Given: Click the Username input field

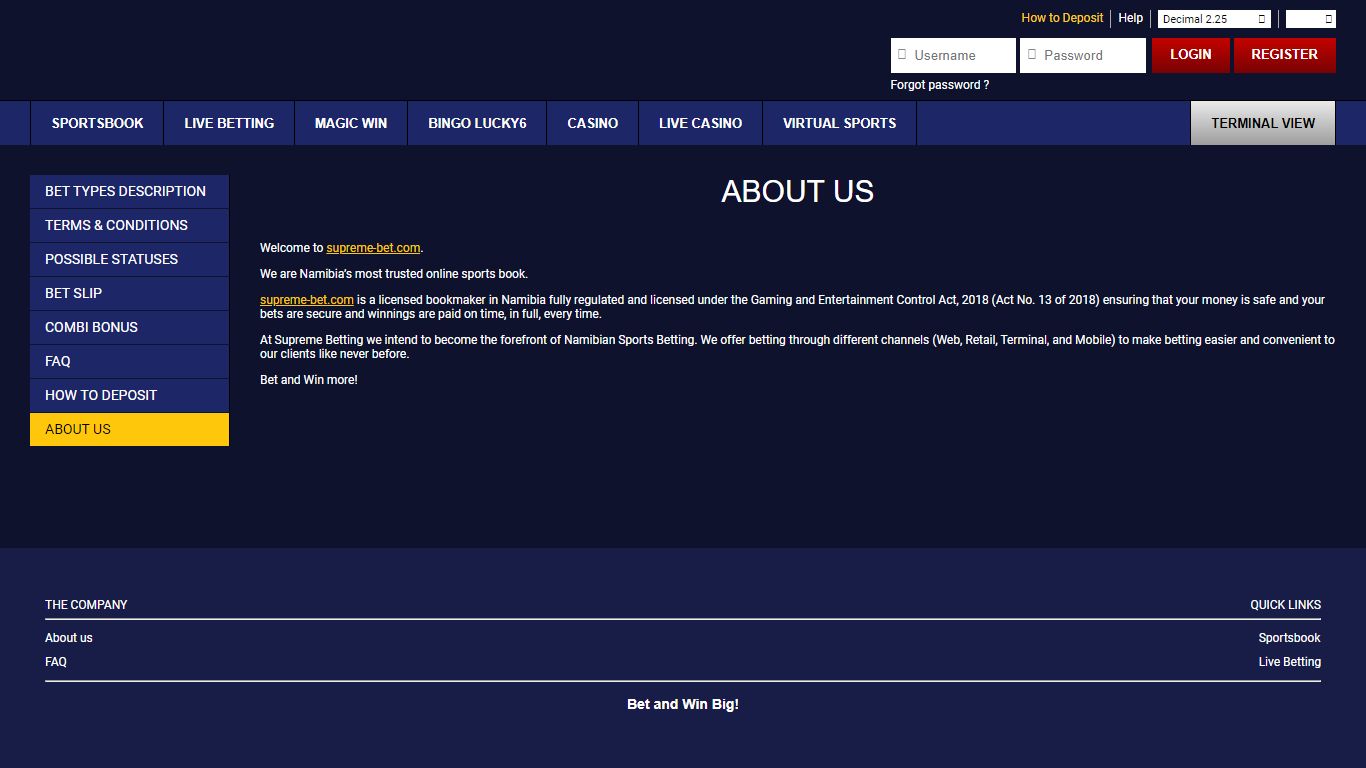Looking at the screenshot, I should click(953, 55).
